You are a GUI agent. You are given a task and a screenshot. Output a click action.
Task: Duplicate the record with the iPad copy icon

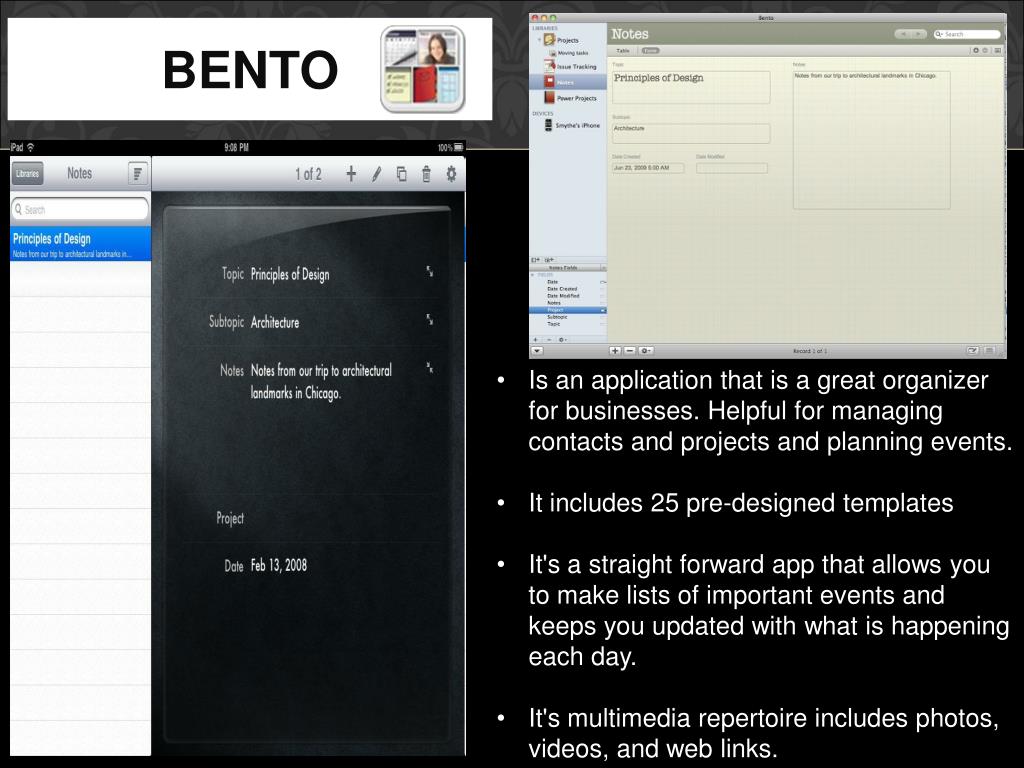[x=401, y=174]
